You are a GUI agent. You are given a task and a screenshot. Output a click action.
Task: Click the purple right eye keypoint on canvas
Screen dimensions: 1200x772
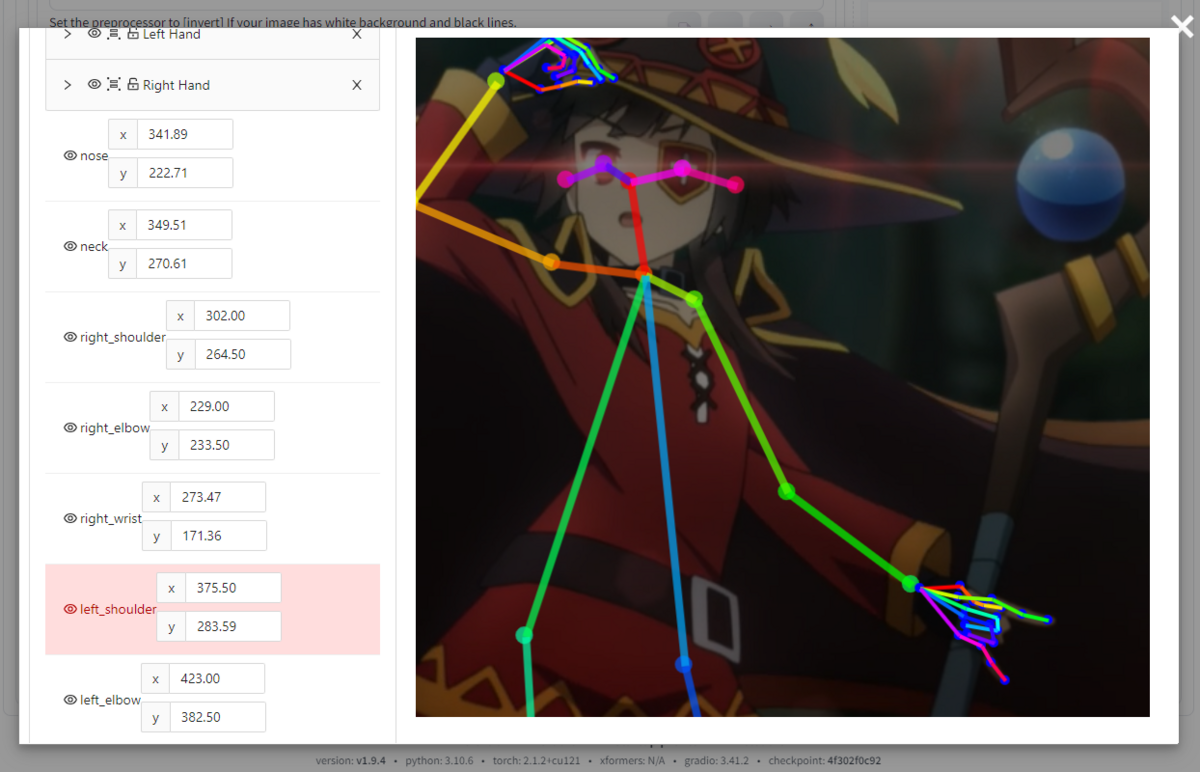tap(603, 162)
